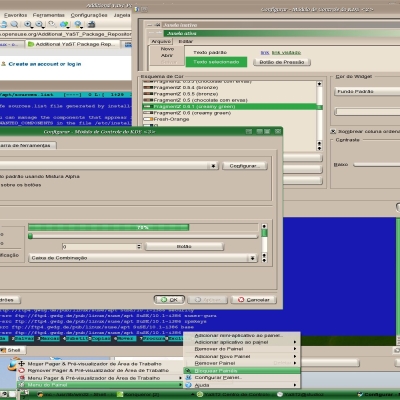Click the light bulb icon in Konqueror toolbar

78,24
